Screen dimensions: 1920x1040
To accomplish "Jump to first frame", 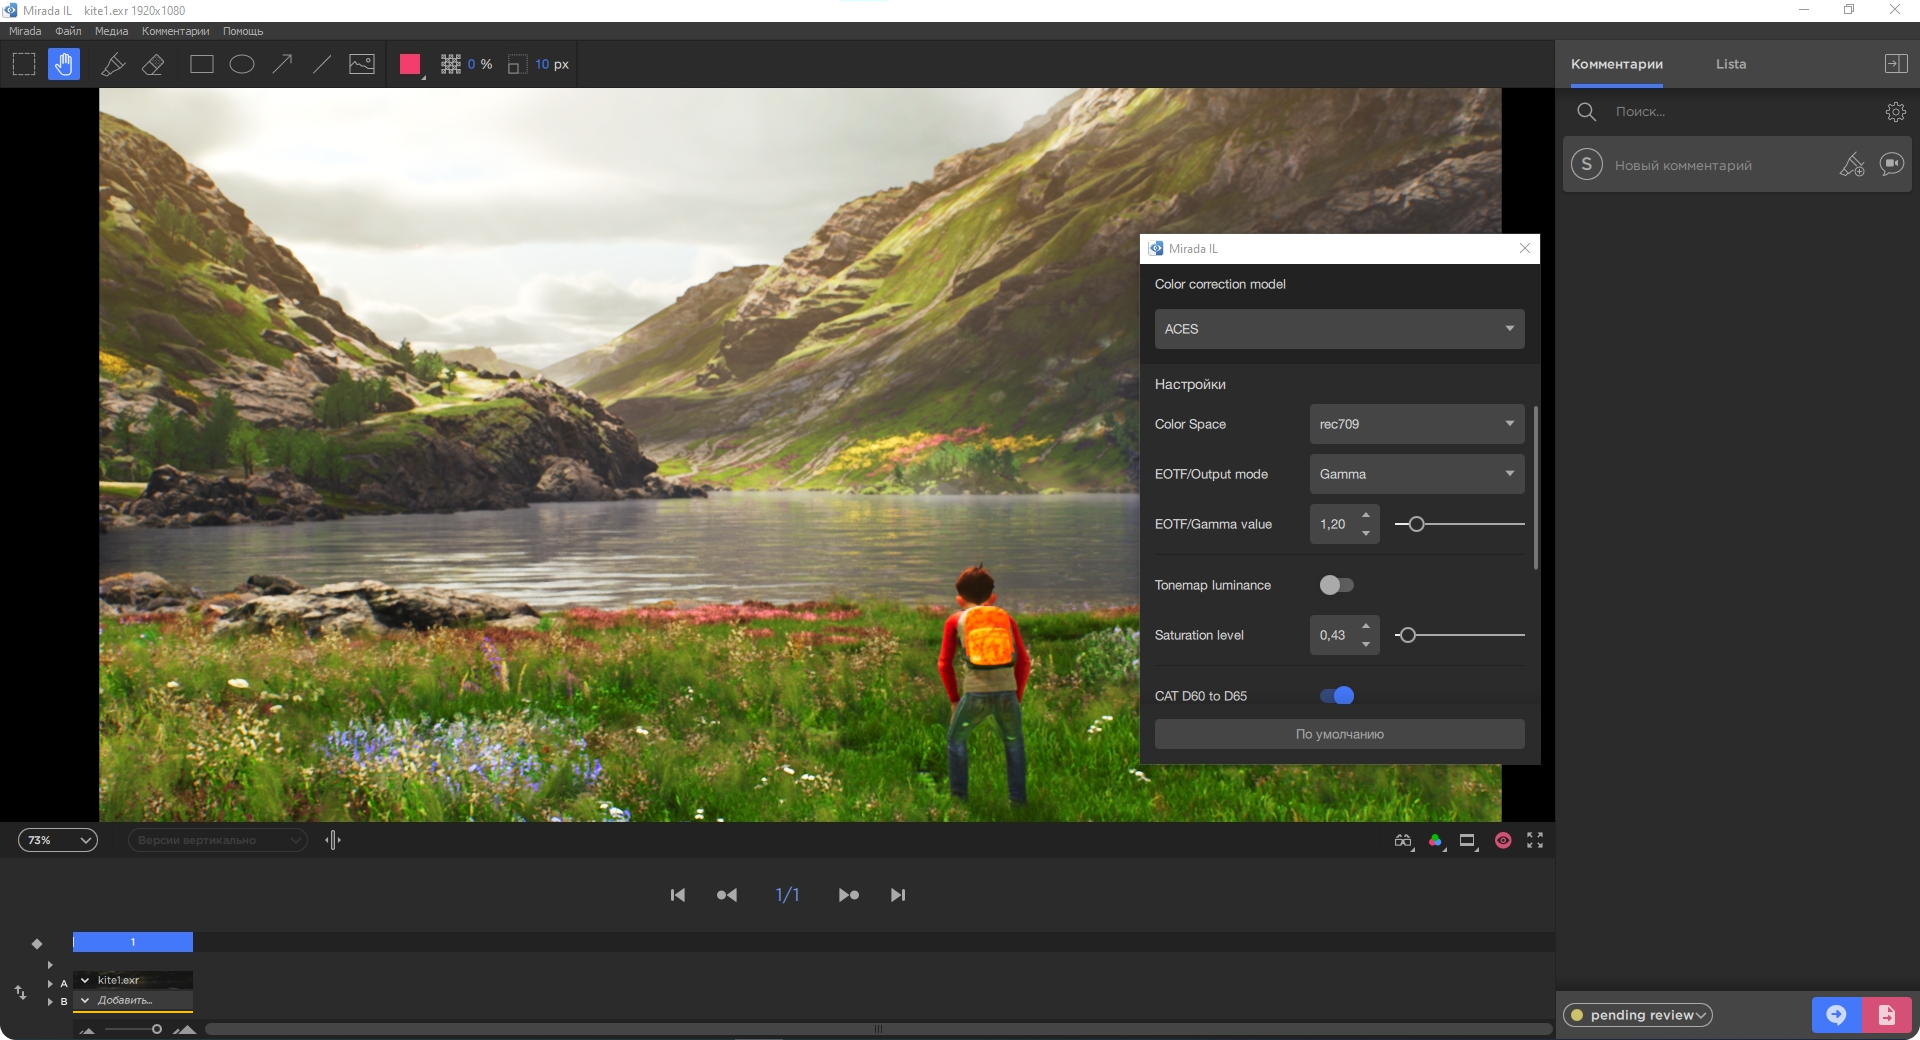I will click(x=678, y=895).
